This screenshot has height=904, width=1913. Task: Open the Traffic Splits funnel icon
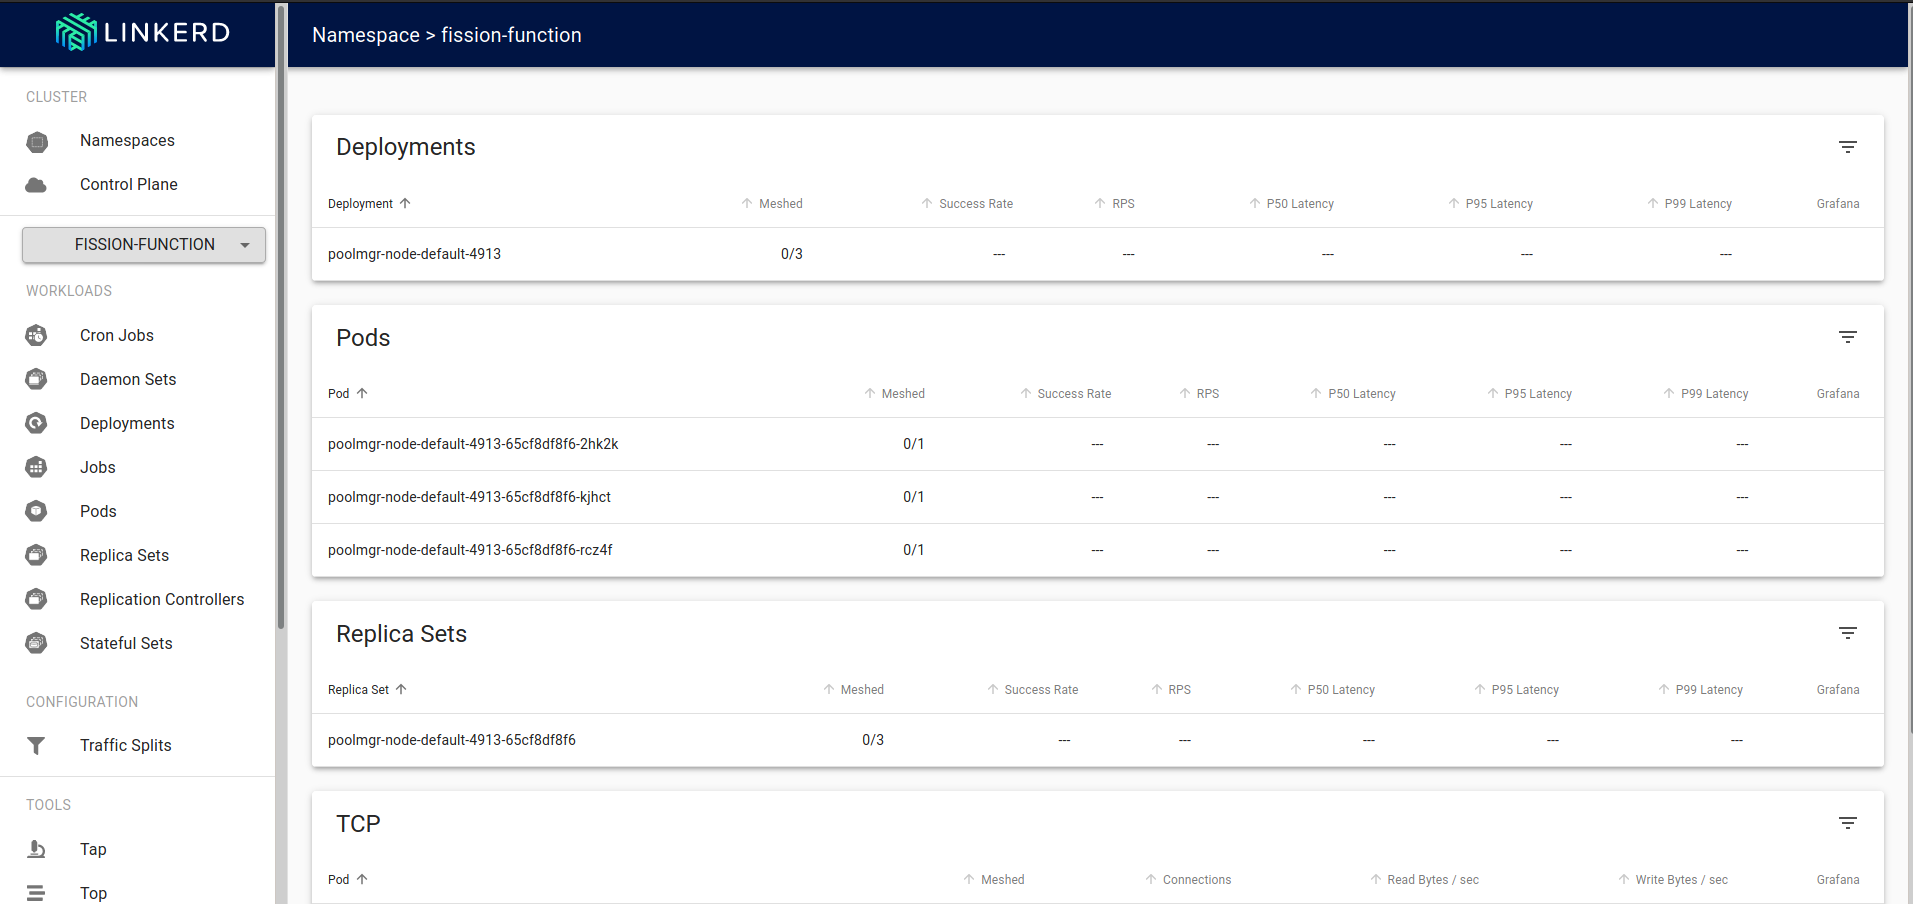click(x=37, y=746)
